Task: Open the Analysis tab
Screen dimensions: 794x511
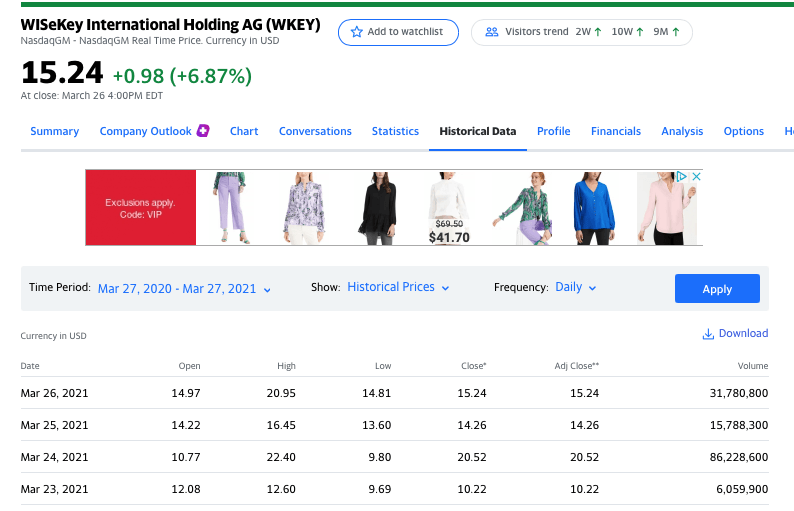Action: (x=682, y=131)
